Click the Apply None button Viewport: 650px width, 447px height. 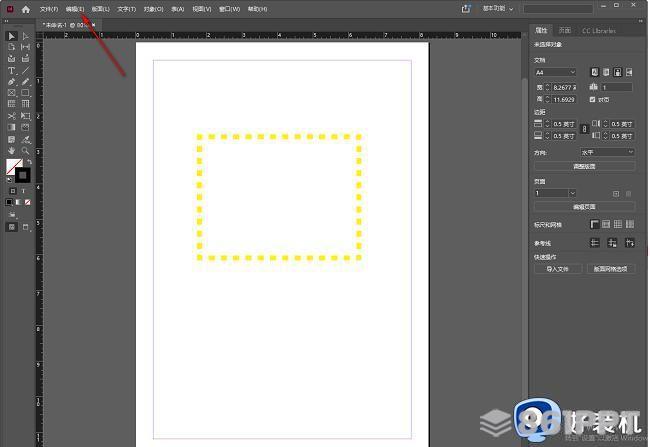coord(27,202)
